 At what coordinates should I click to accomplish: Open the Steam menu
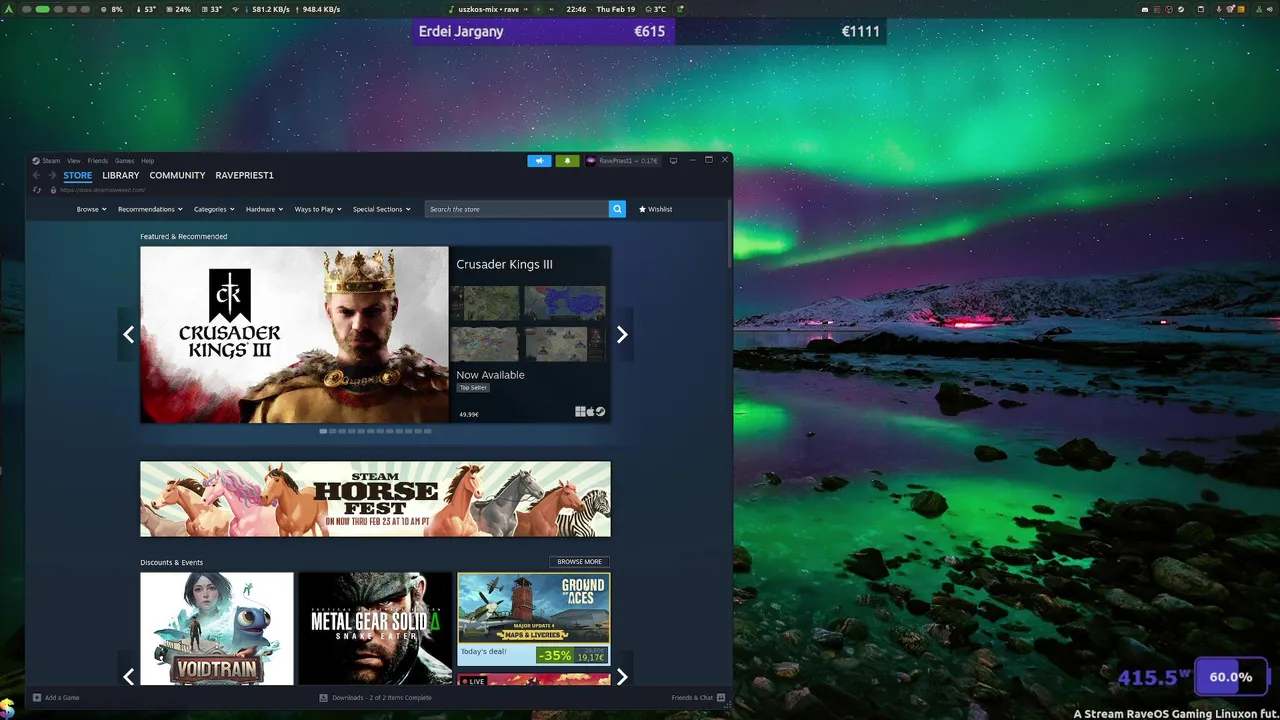tap(51, 160)
